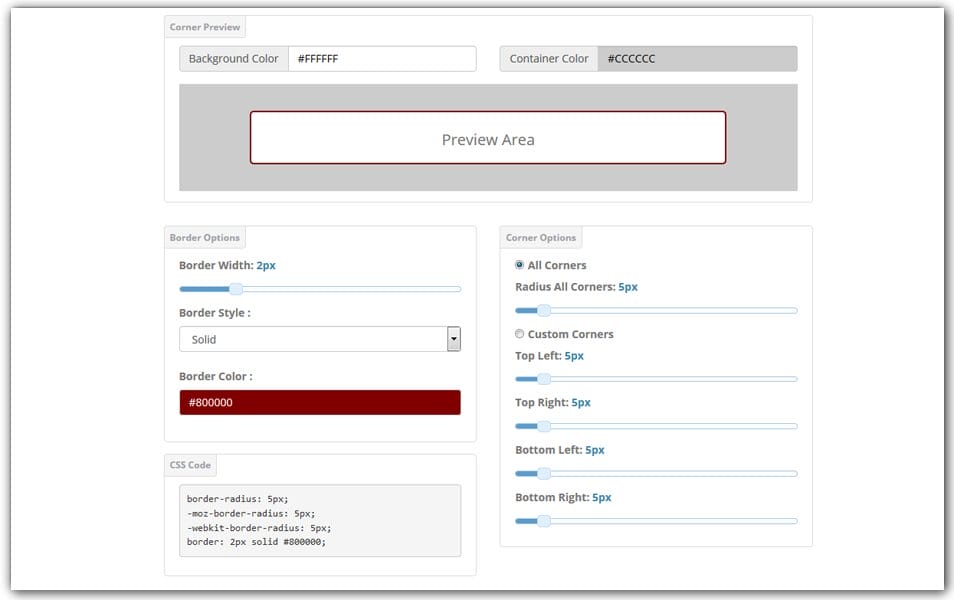Image resolution: width=954 pixels, height=600 pixels.
Task: Click the Solid border style combo box
Action: coord(312,339)
